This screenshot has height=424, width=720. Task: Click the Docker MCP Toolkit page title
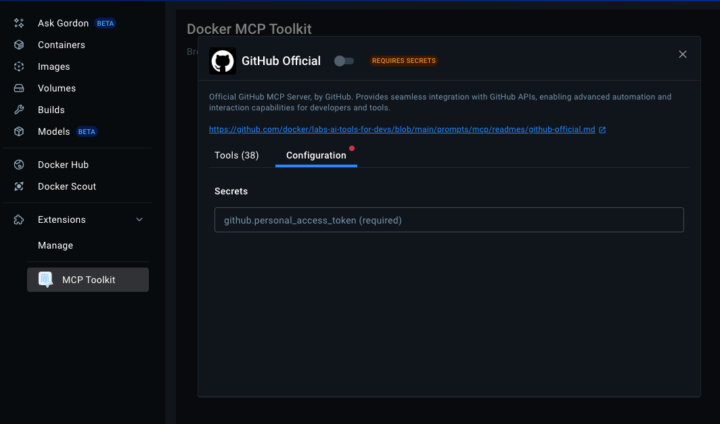249,29
